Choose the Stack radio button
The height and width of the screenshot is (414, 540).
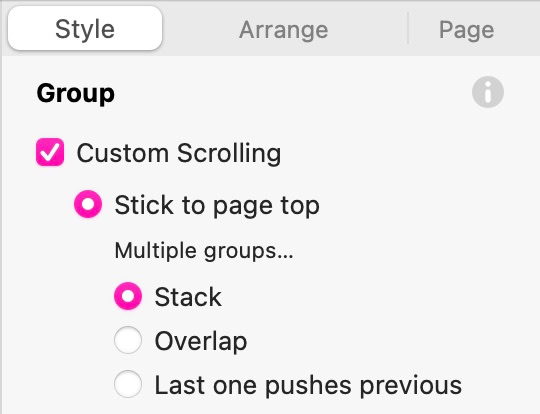(x=128, y=296)
